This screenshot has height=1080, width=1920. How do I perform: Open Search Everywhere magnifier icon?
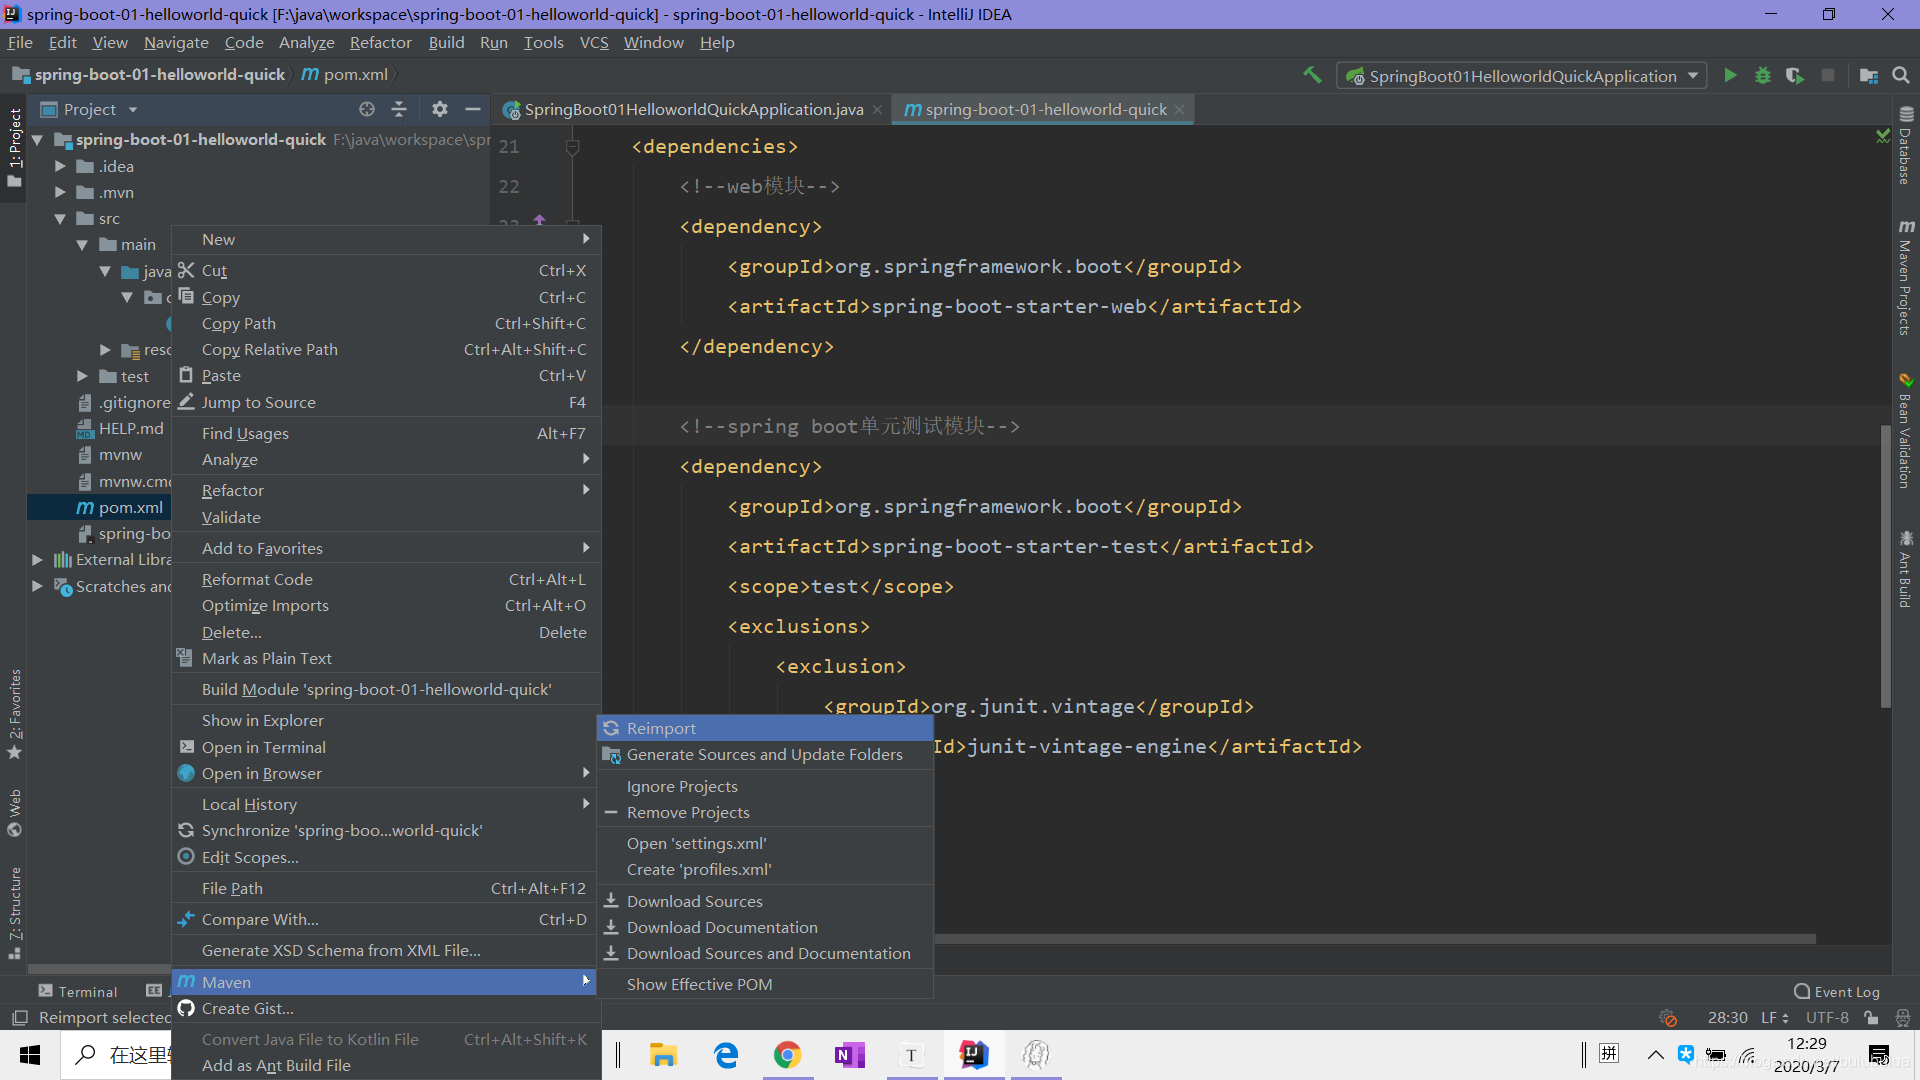(1901, 75)
